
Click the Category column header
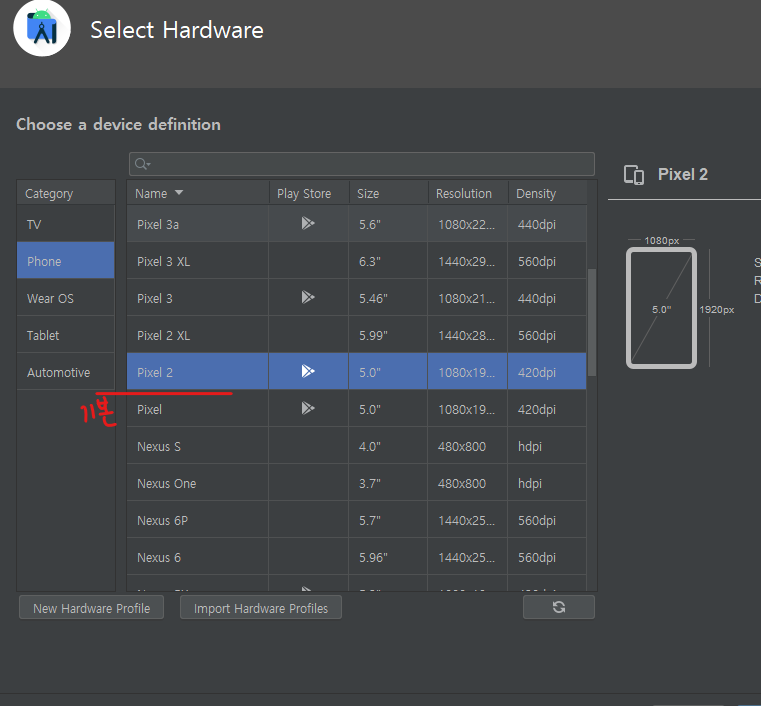tap(66, 193)
